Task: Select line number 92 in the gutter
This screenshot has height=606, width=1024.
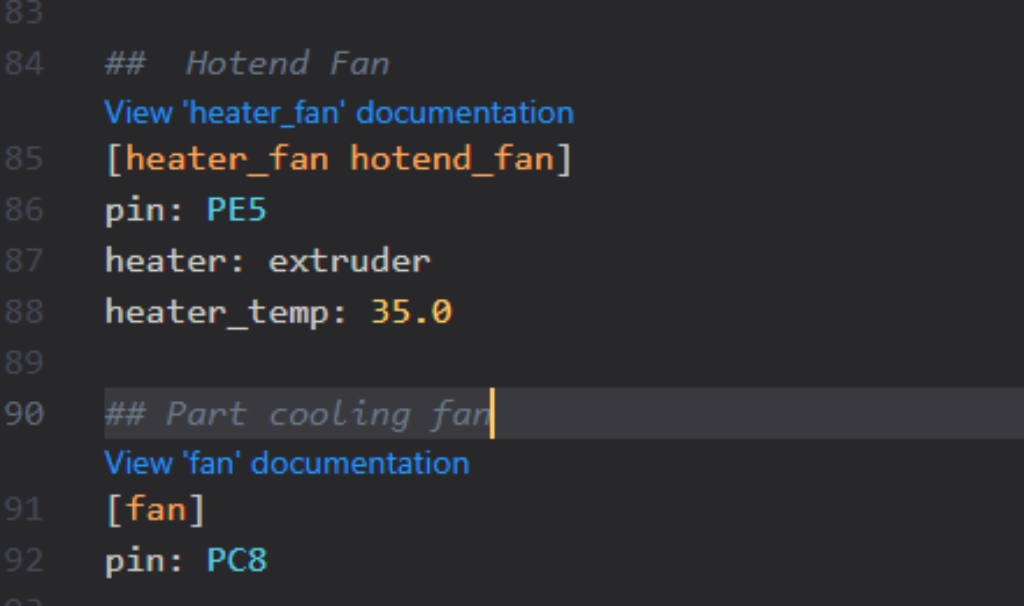Action: coord(24,560)
